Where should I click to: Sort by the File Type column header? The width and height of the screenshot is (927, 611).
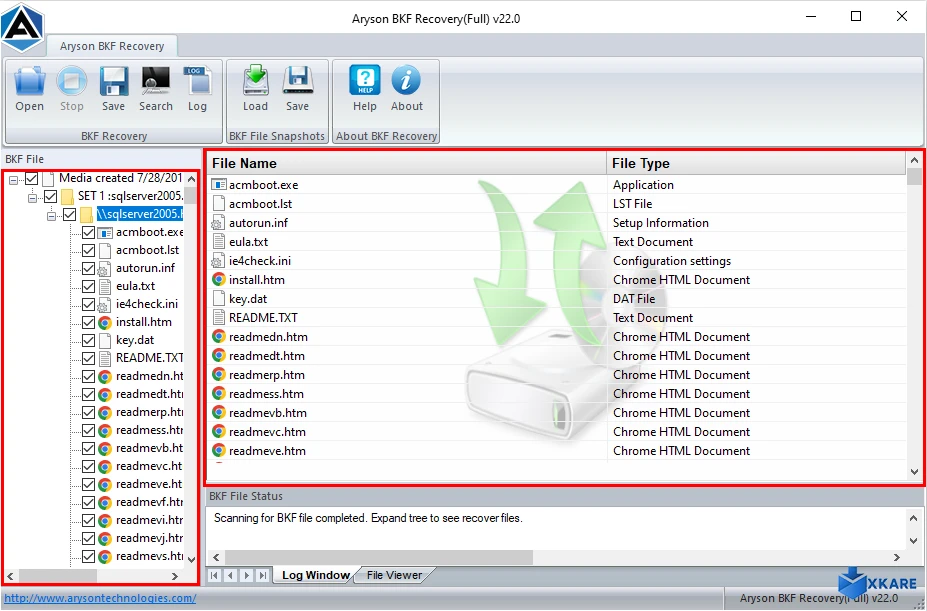point(756,163)
